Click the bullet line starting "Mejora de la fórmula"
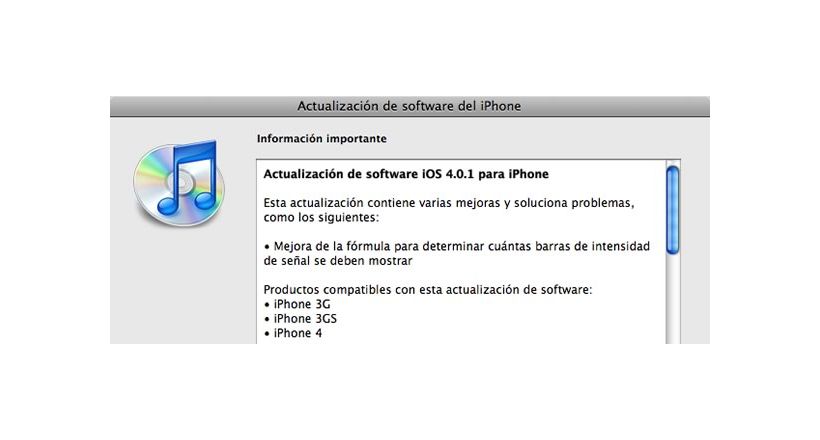The image size is (820, 440). coord(457,246)
